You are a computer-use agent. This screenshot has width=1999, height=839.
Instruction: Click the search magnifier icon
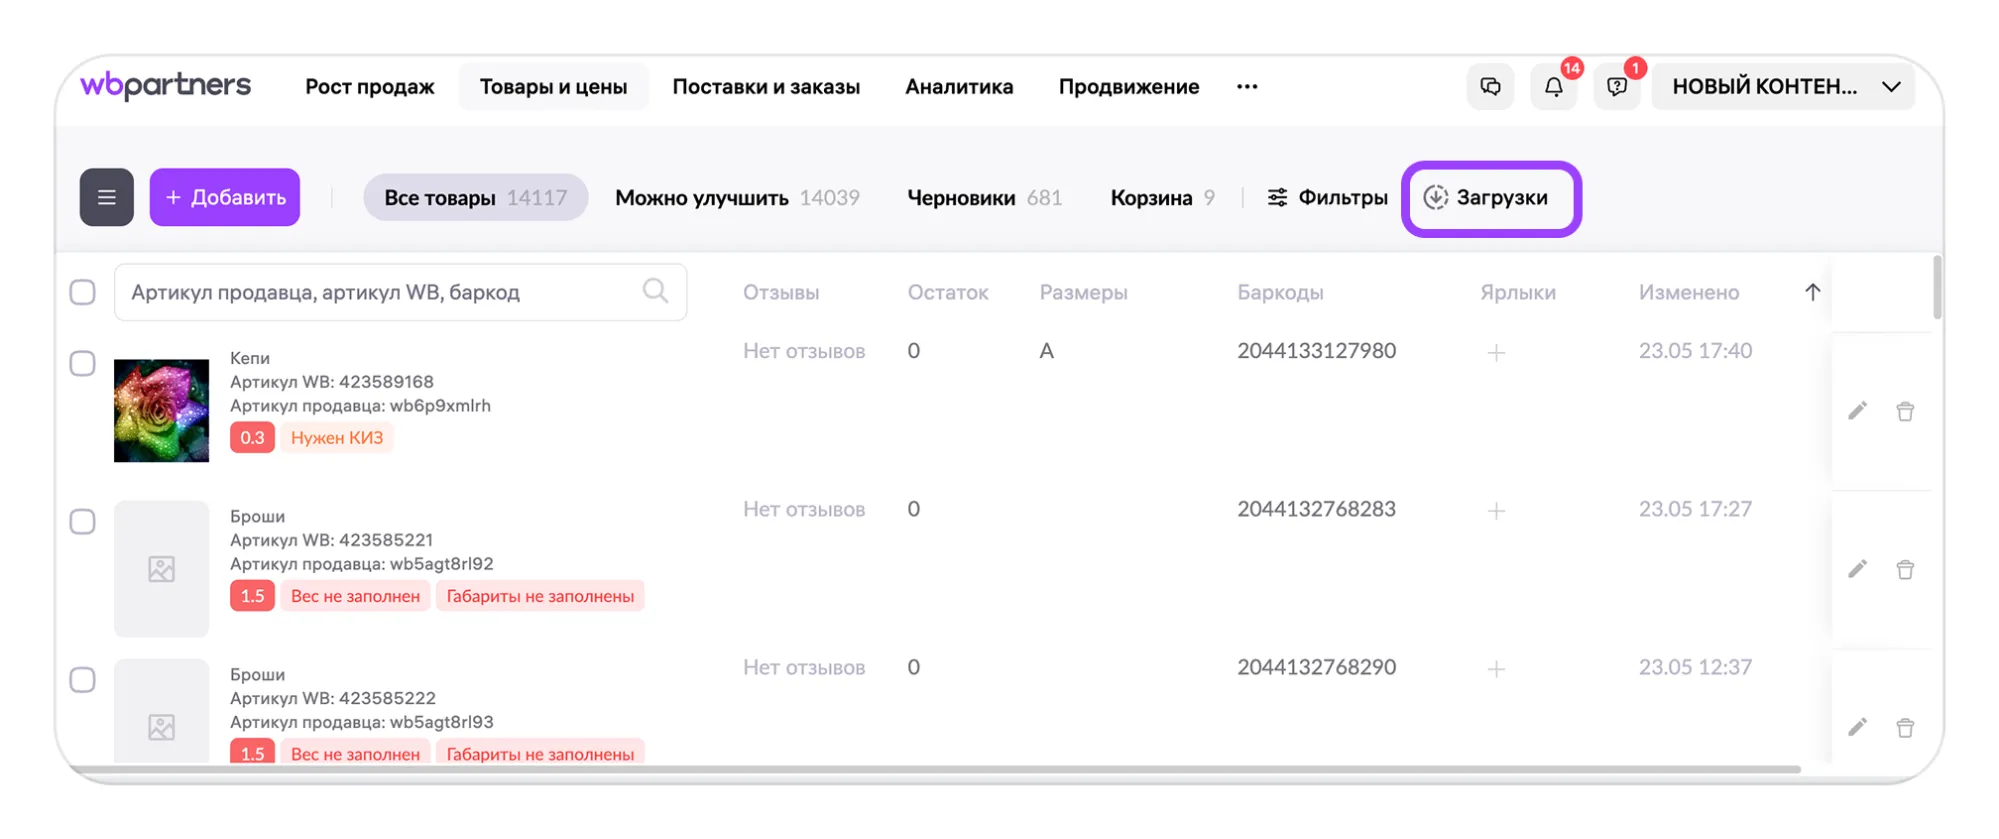click(655, 291)
